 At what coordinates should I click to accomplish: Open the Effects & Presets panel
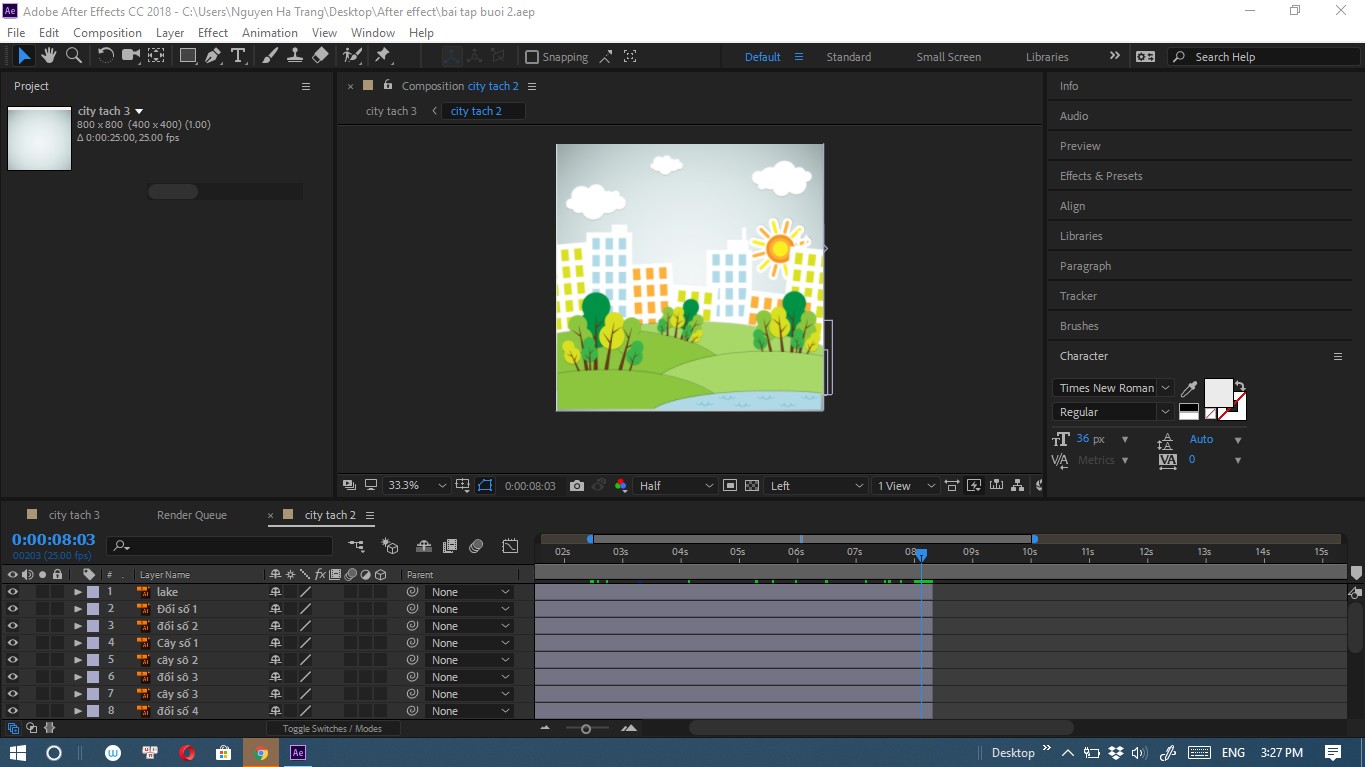pyautogui.click(x=1101, y=176)
